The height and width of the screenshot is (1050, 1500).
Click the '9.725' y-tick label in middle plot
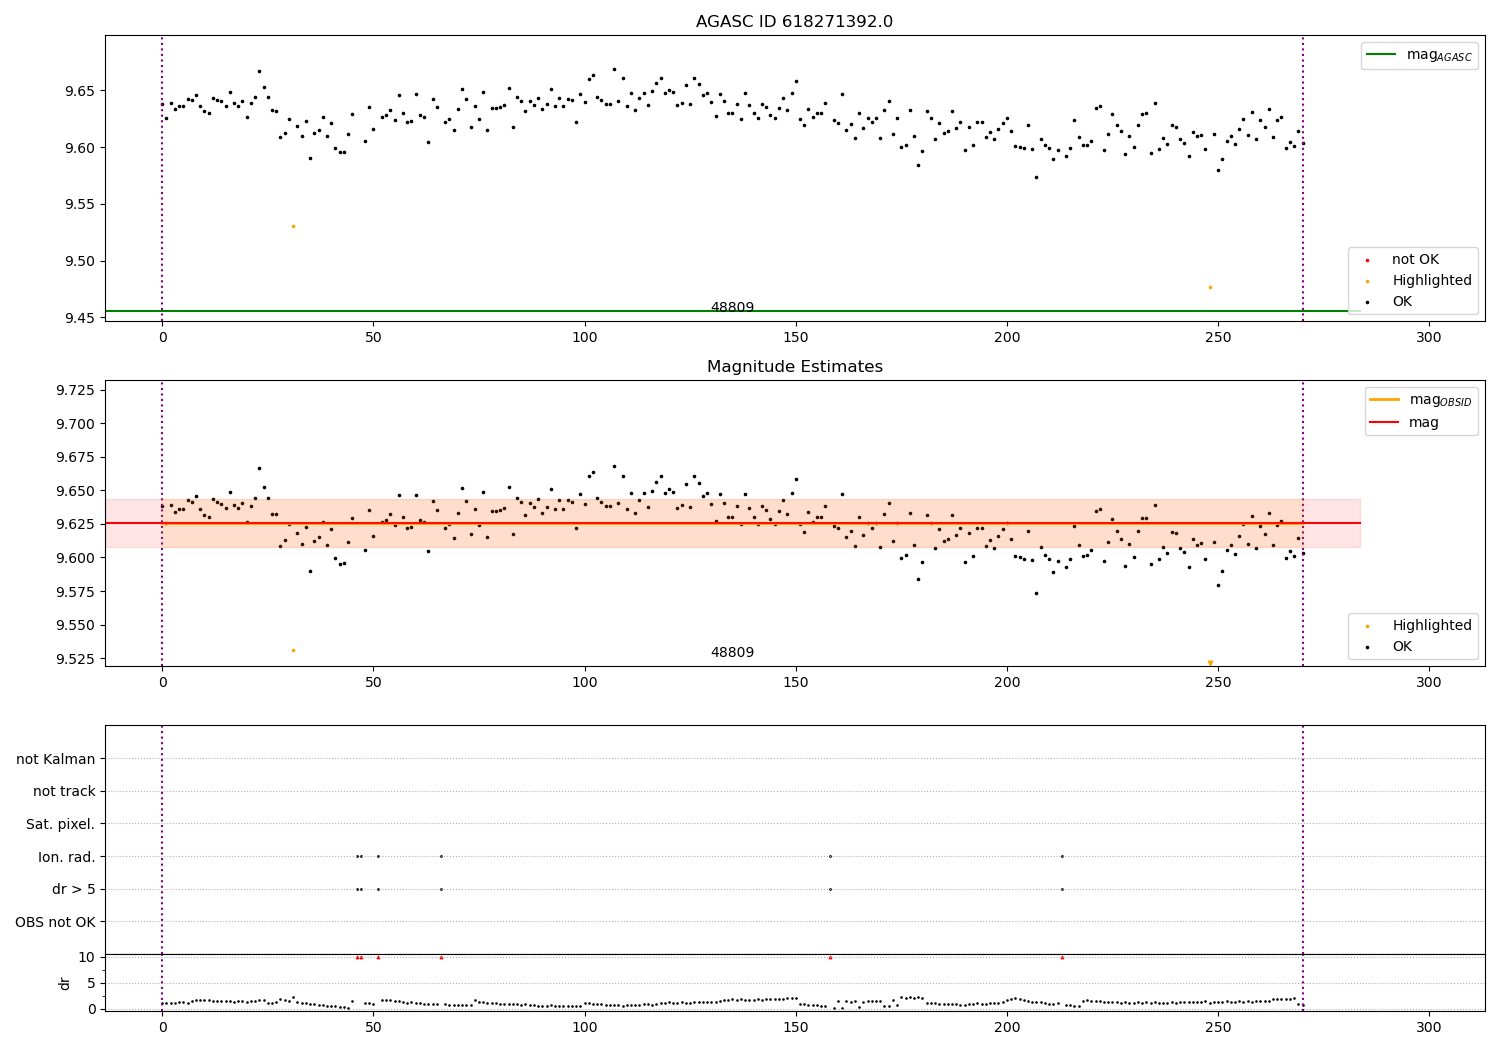point(75,390)
